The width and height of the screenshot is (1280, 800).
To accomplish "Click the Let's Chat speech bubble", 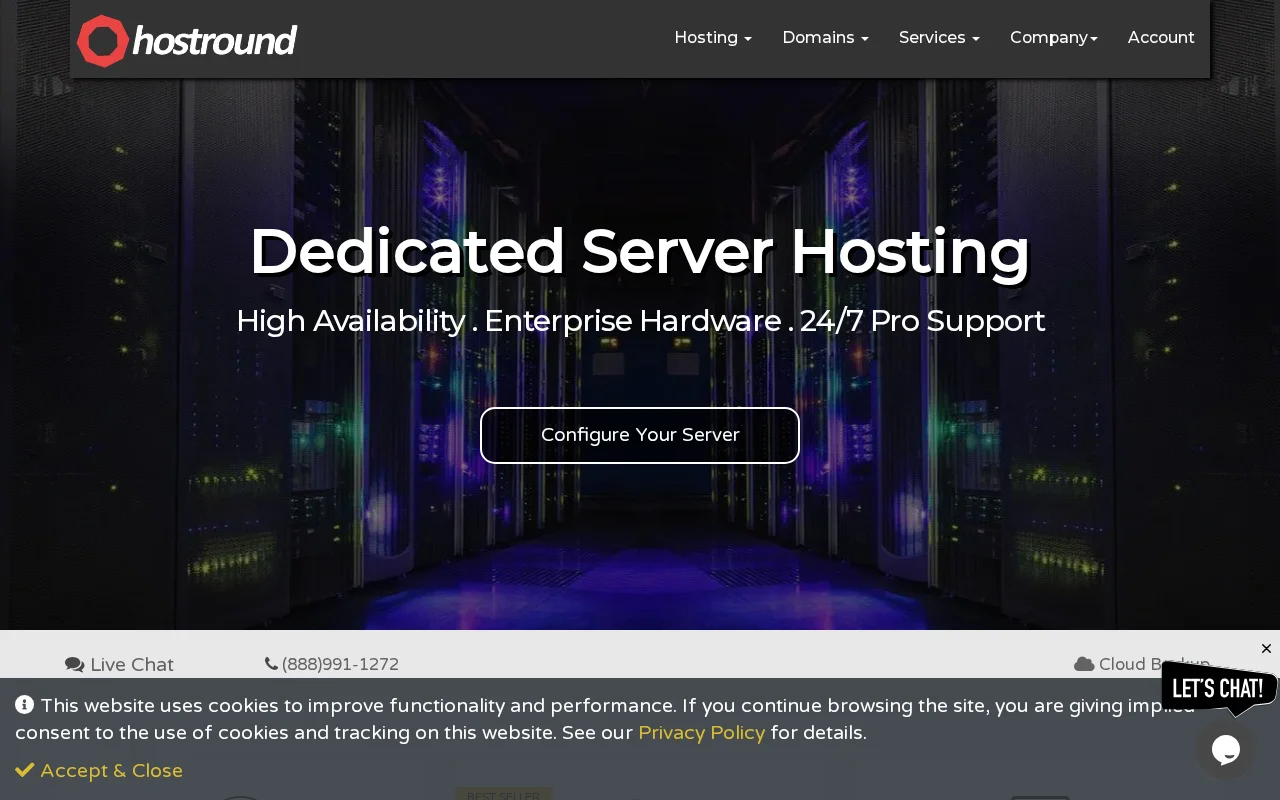I will click(1218, 688).
